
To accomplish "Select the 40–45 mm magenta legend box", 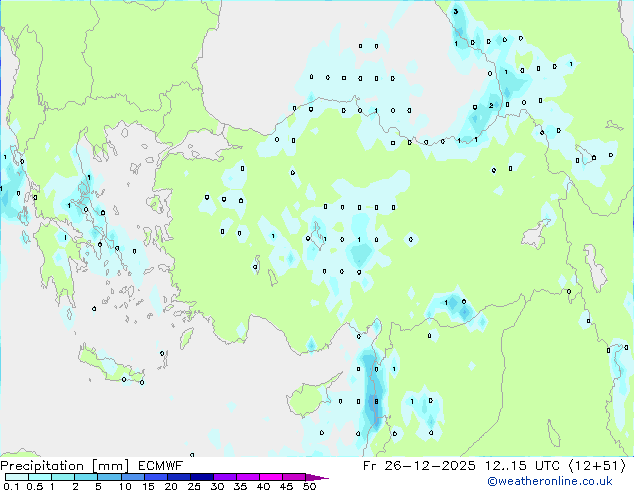I will [x=271, y=477].
